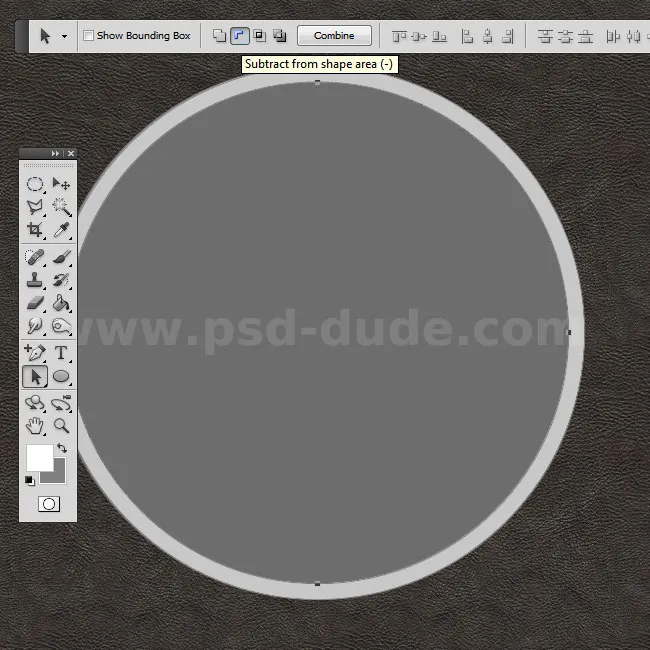
Task: Open the tool preset picker dropdown
Action: pos(65,36)
